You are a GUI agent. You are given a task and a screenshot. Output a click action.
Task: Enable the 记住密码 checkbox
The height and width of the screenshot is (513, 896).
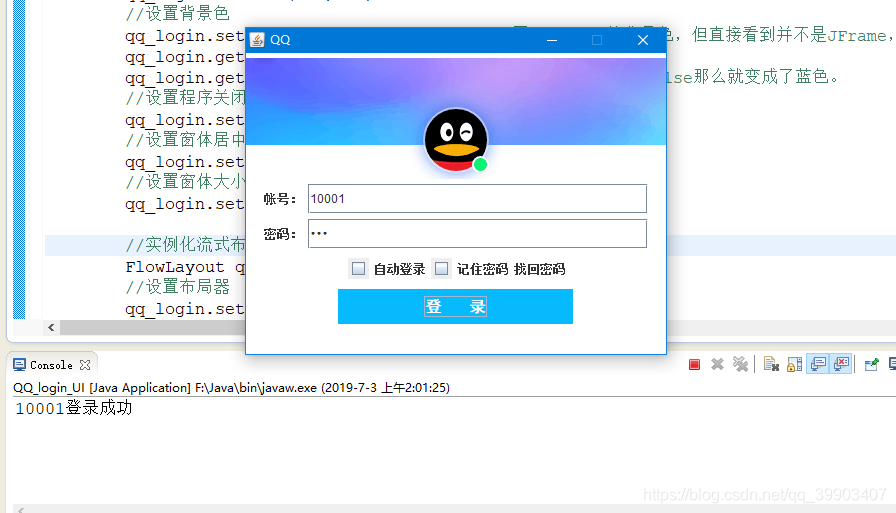442,268
